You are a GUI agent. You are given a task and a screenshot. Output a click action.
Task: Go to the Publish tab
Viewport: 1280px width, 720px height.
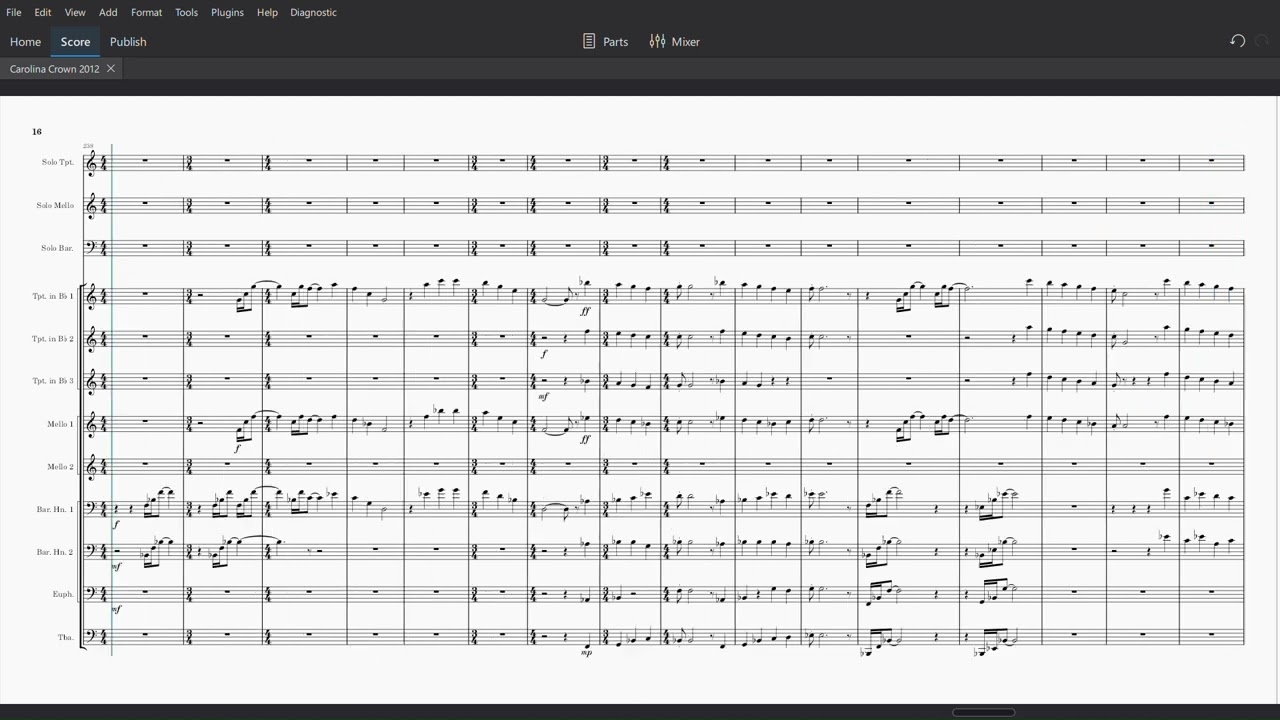pyautogui.click(x=128, y=42)
